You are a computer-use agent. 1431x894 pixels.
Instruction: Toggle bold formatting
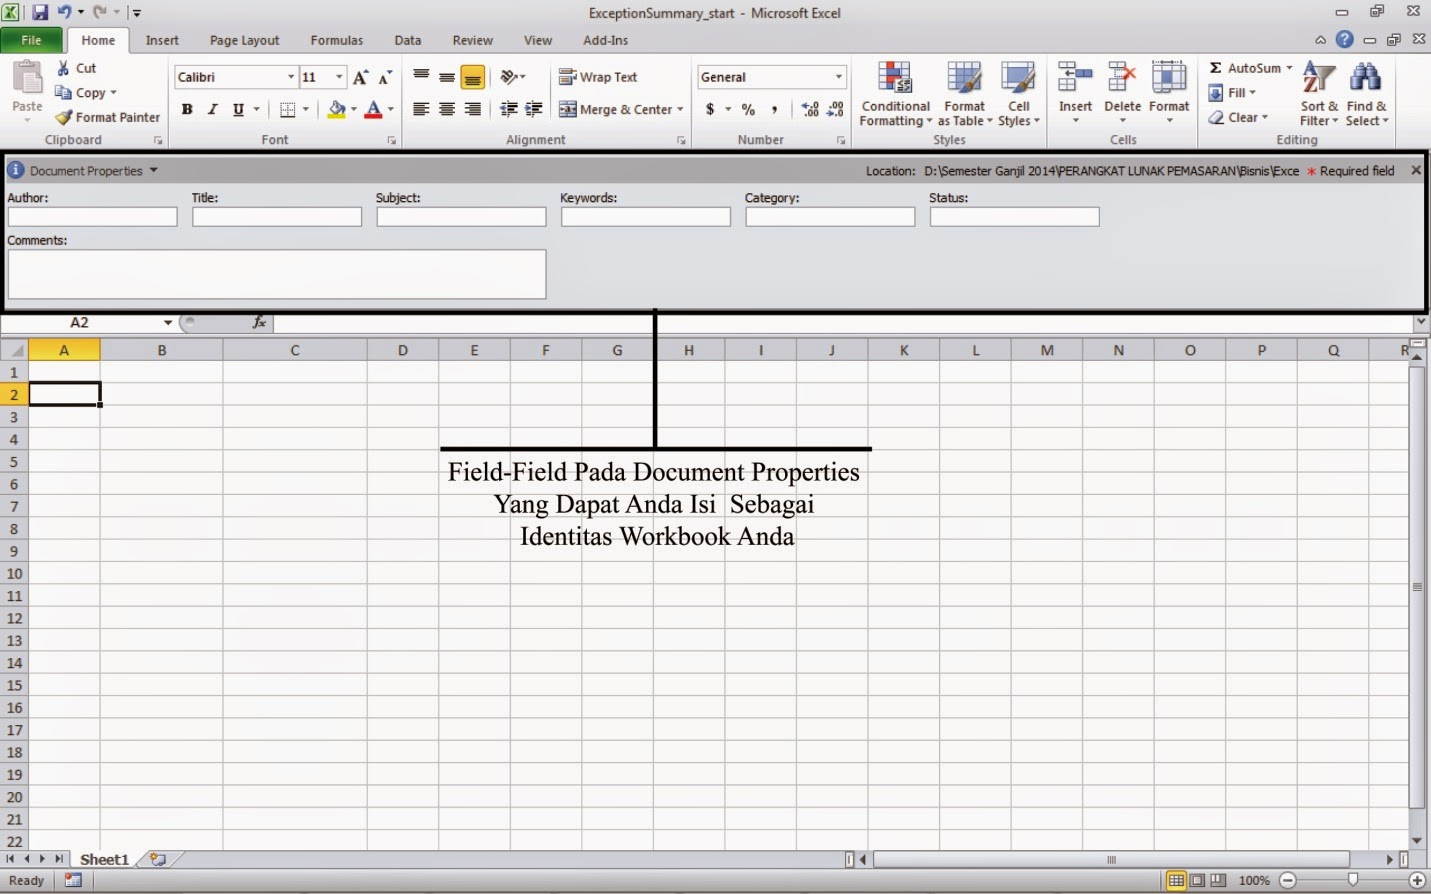point(187,109)
